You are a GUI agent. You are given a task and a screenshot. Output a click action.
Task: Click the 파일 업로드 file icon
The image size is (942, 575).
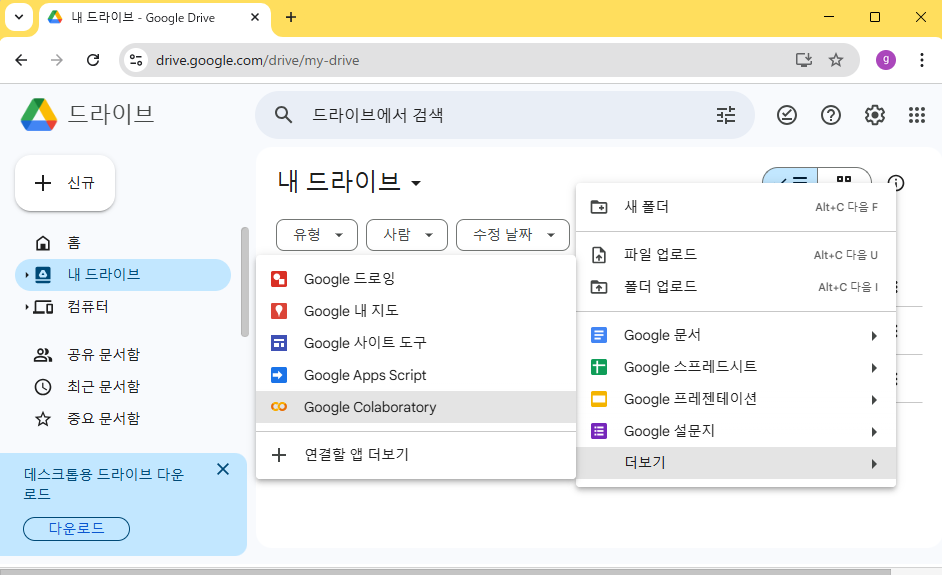click(x=599, y=255)
